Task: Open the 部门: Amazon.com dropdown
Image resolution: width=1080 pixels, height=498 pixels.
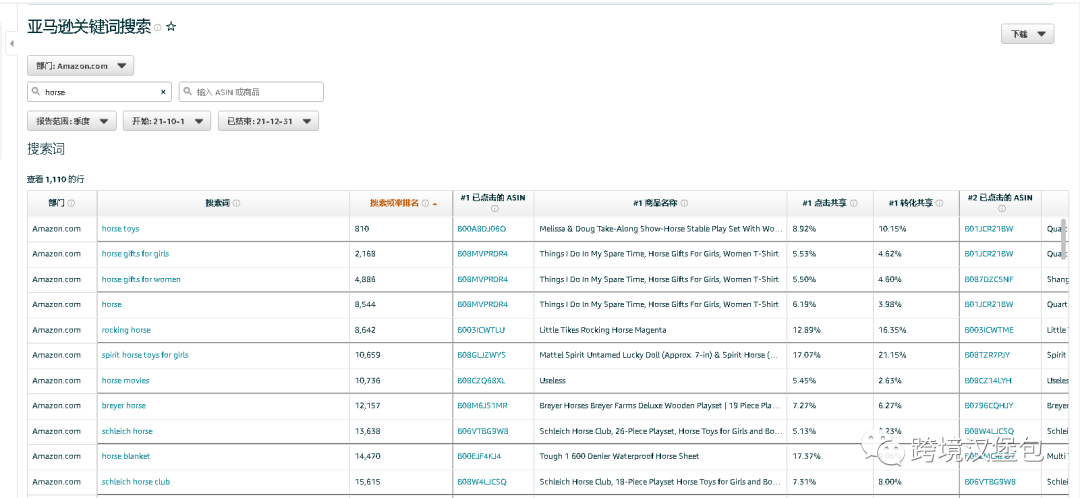Action: tap(81, 66)
